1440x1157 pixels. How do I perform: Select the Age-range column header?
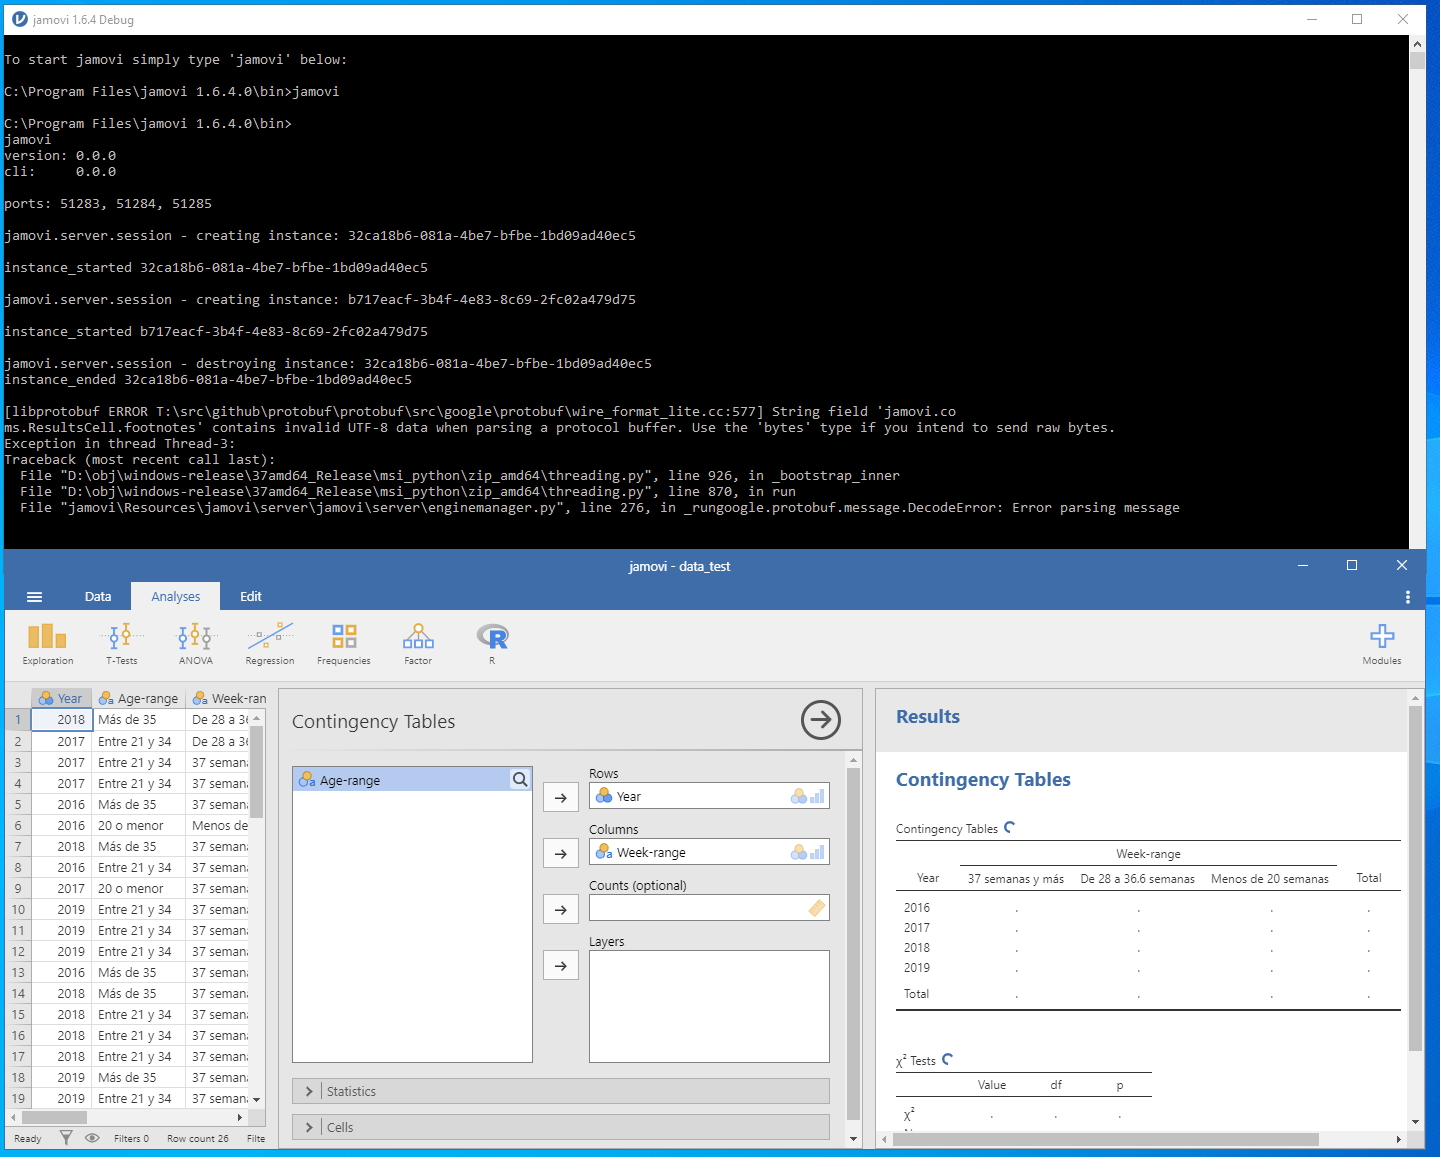(139, 698)
